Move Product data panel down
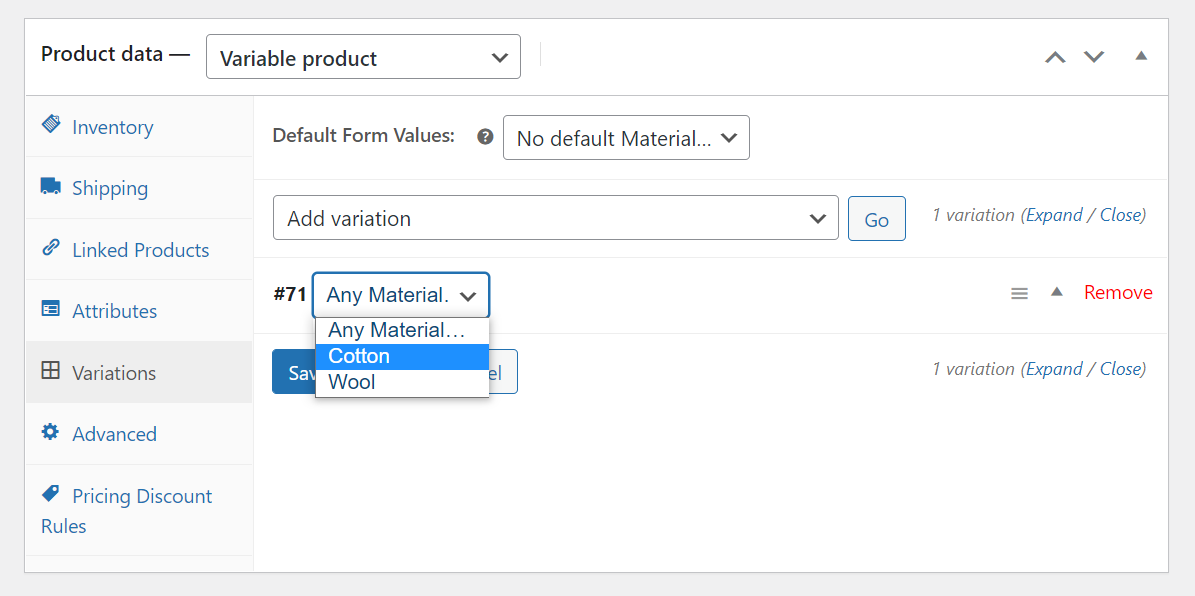This screenshot has width=1195, height=596. click(x=1094, y=57)
